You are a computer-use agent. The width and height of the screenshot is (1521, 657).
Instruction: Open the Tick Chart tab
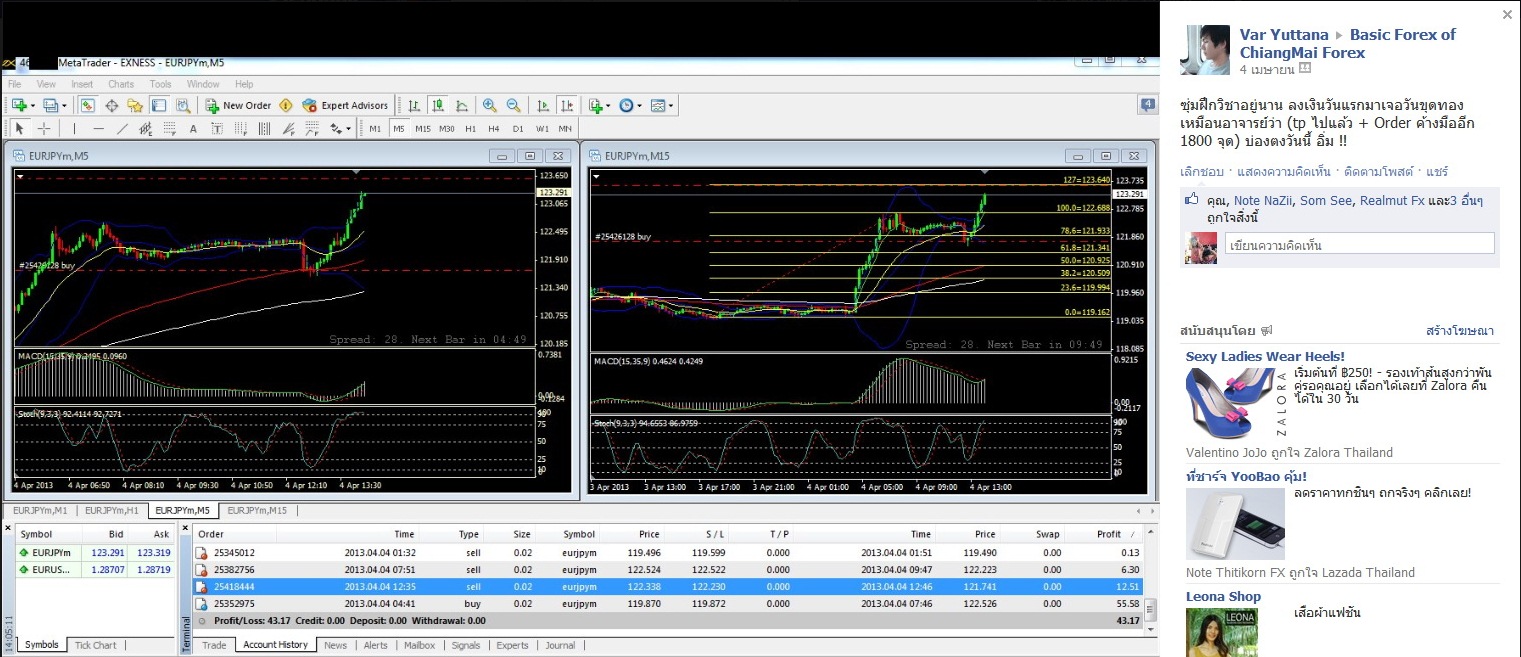click(x=96, y=645)
